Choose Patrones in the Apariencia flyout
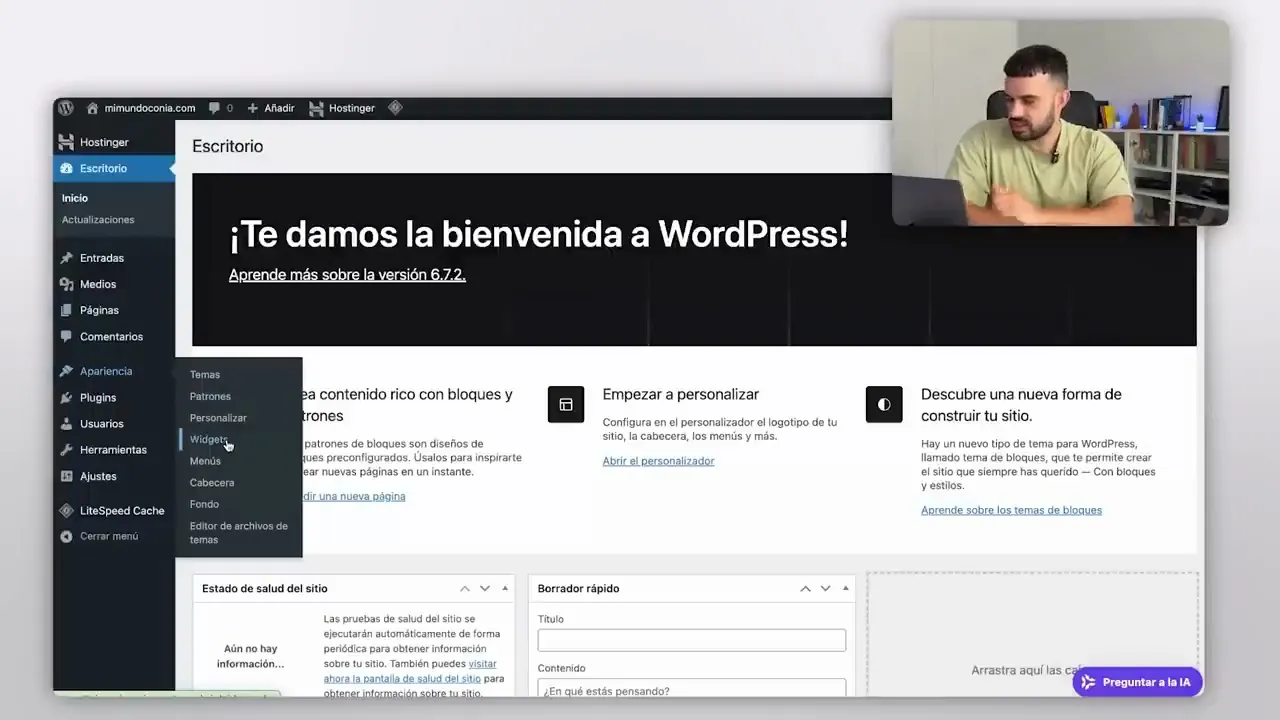 point(210,396)
